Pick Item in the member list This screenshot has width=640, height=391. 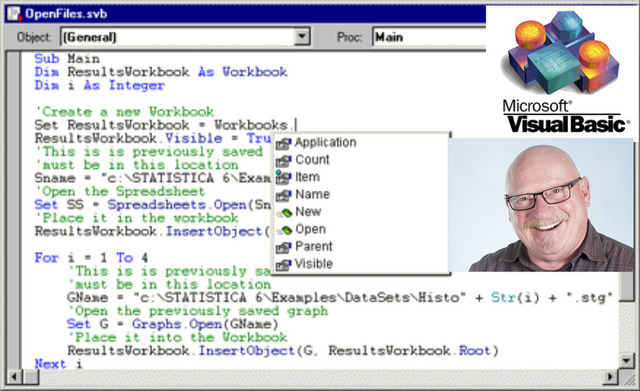click(307, 177)
